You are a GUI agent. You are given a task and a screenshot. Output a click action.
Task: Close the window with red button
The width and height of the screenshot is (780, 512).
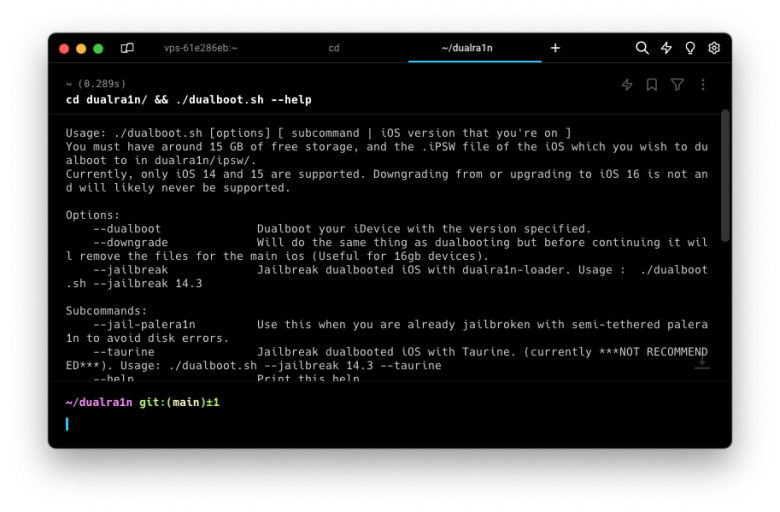[x=64, y=48]
